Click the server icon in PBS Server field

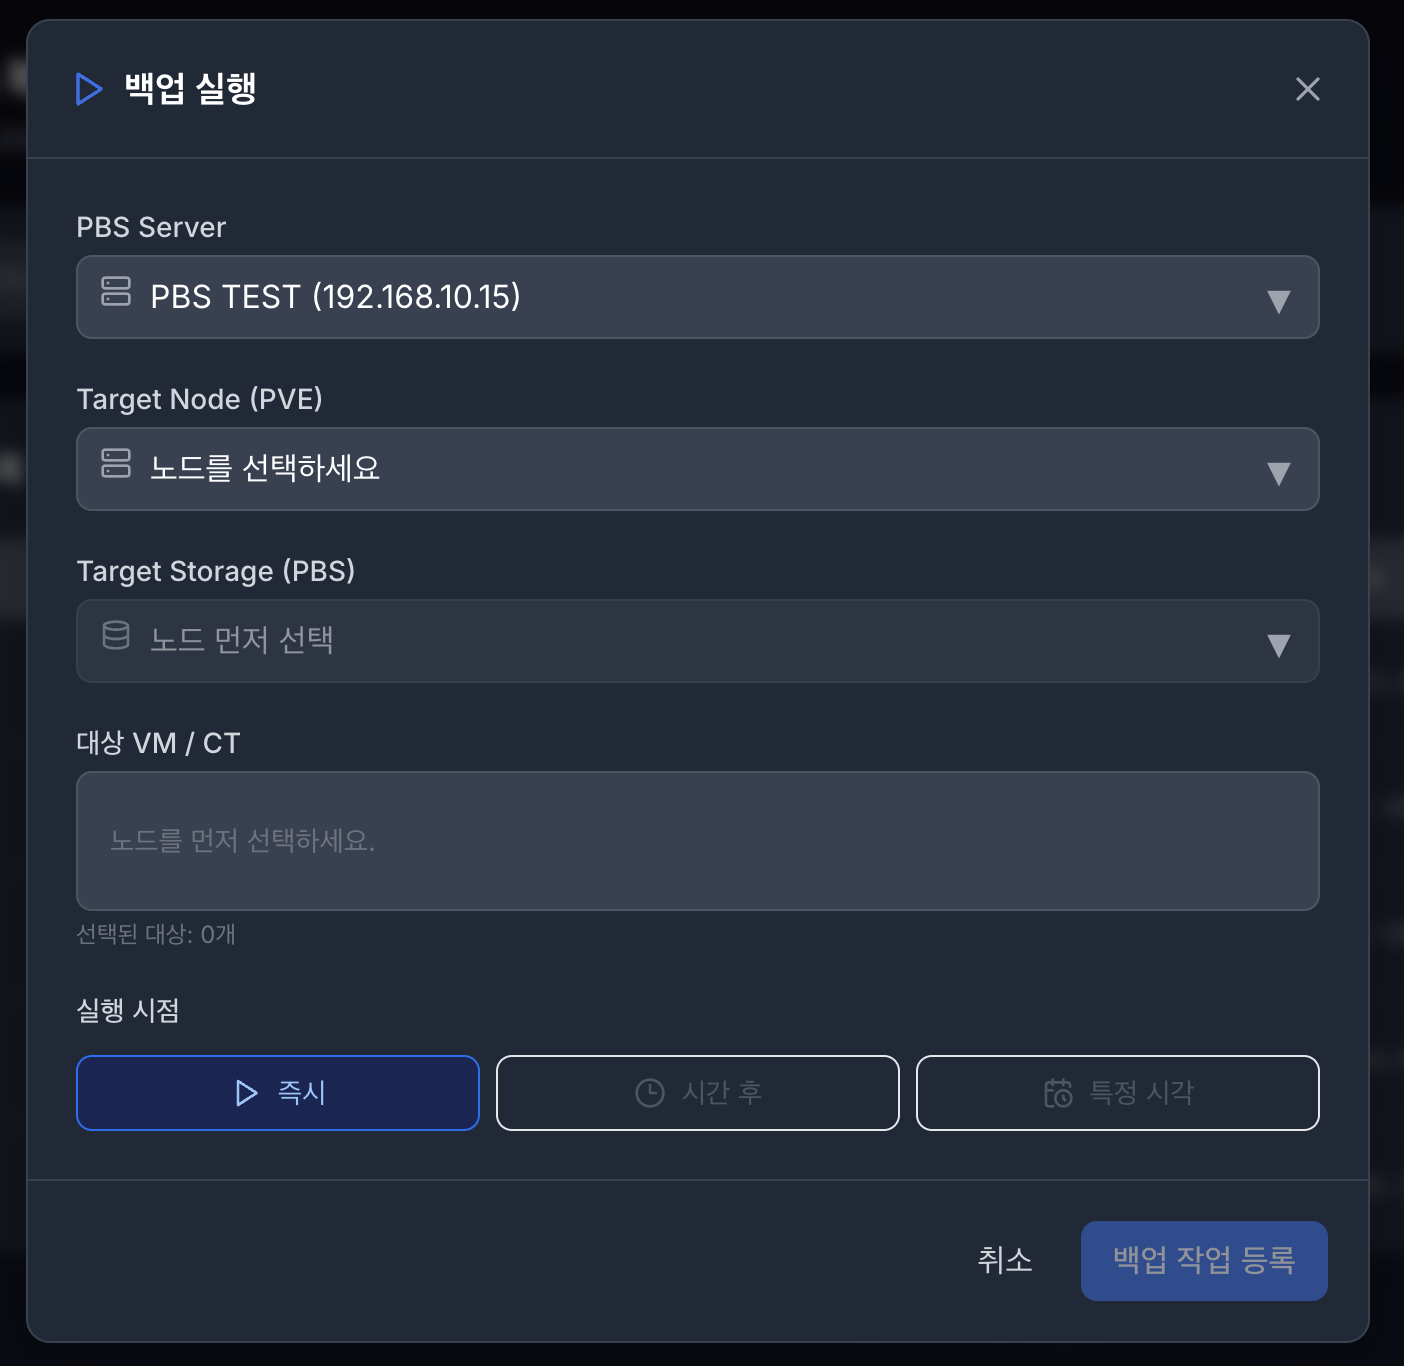[116, 295]
